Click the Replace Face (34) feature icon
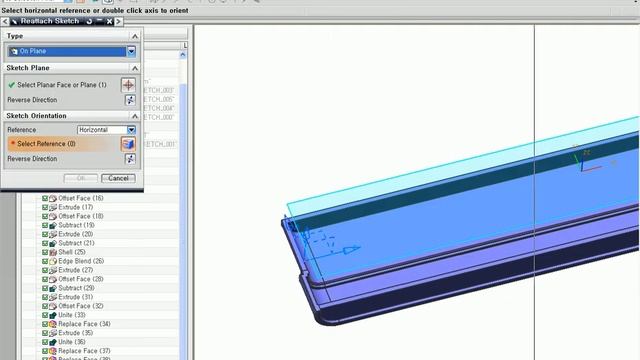The width and height of the screenshot is (640, 360). pos(53,324)
